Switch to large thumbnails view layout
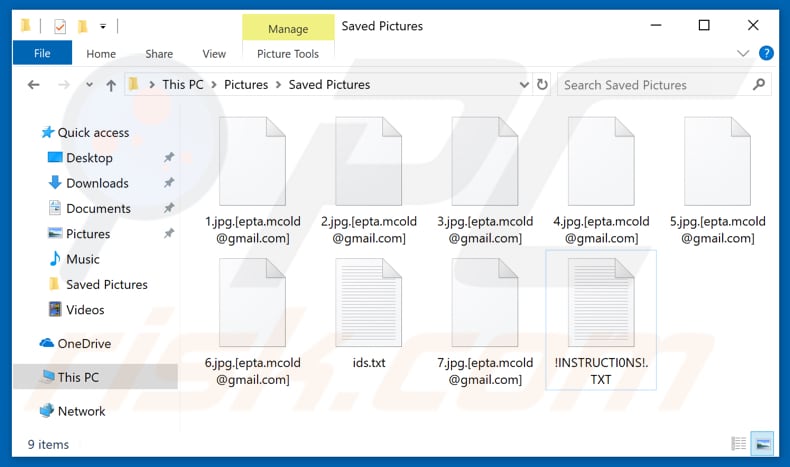790x467 pixels. [762, 444]
